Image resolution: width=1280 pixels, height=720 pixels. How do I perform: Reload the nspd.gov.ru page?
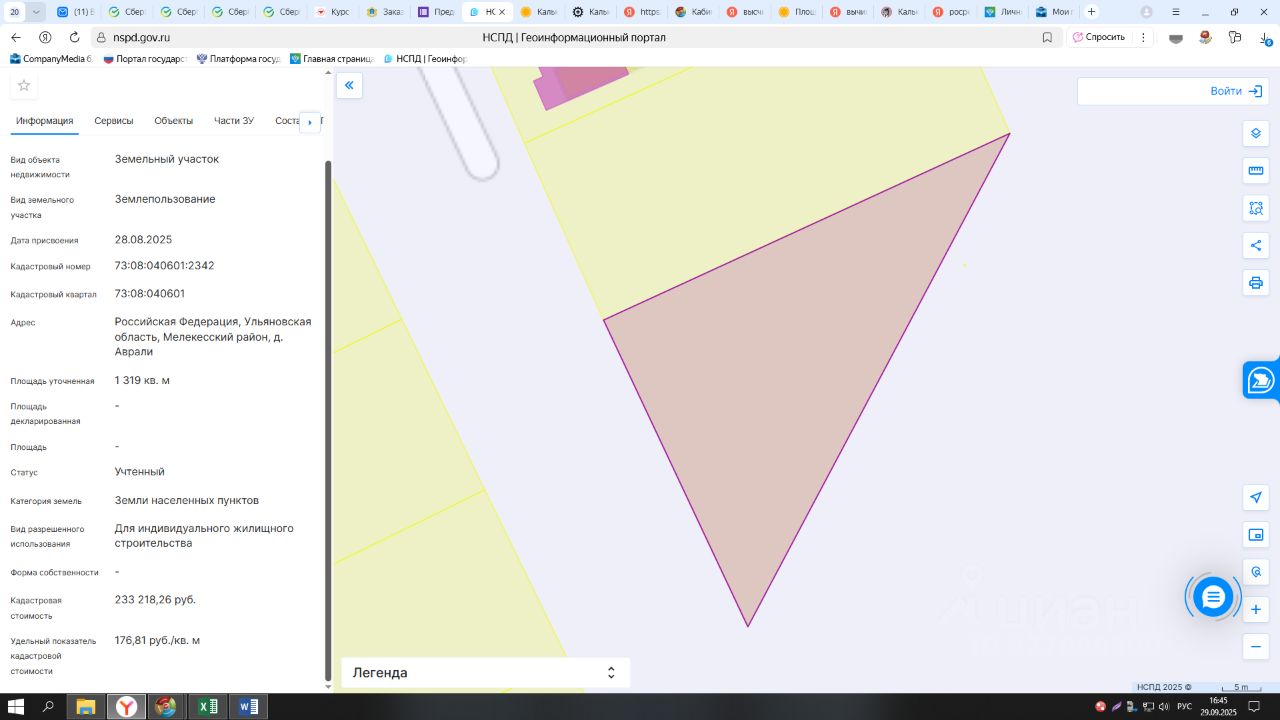point(74,37)
